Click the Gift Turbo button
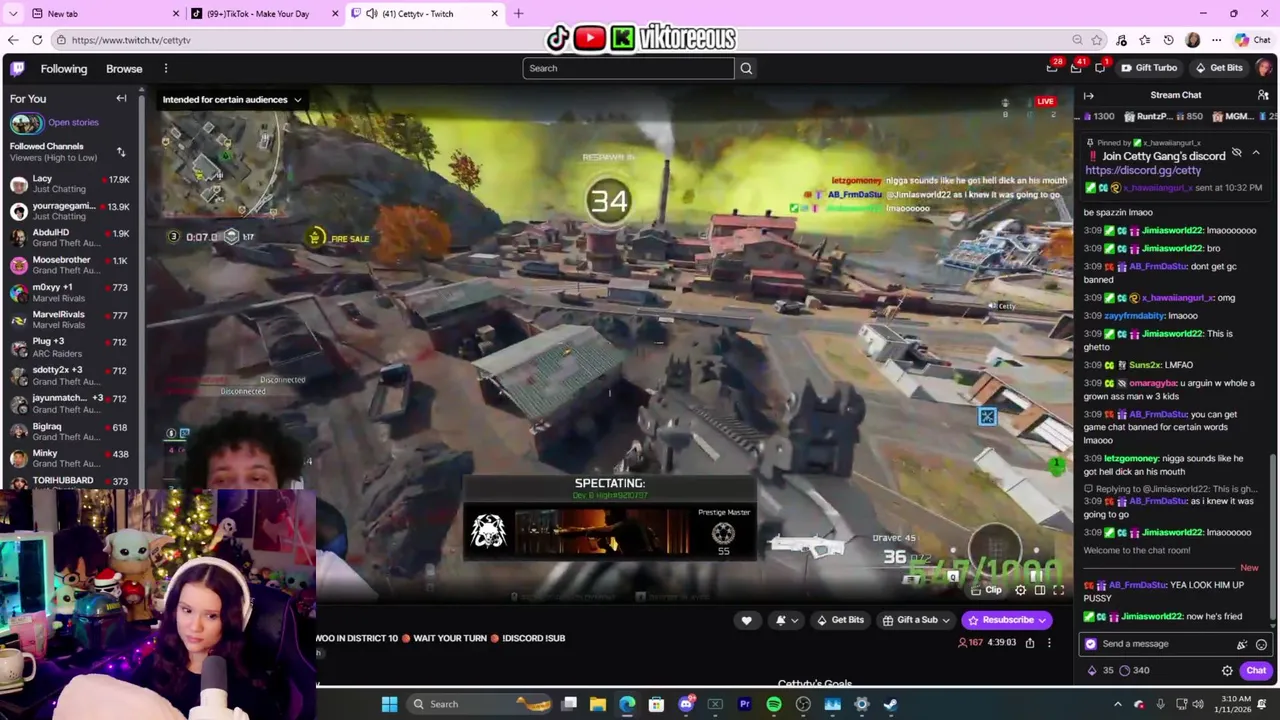Screen dimensions: 1280x720 1149,68
